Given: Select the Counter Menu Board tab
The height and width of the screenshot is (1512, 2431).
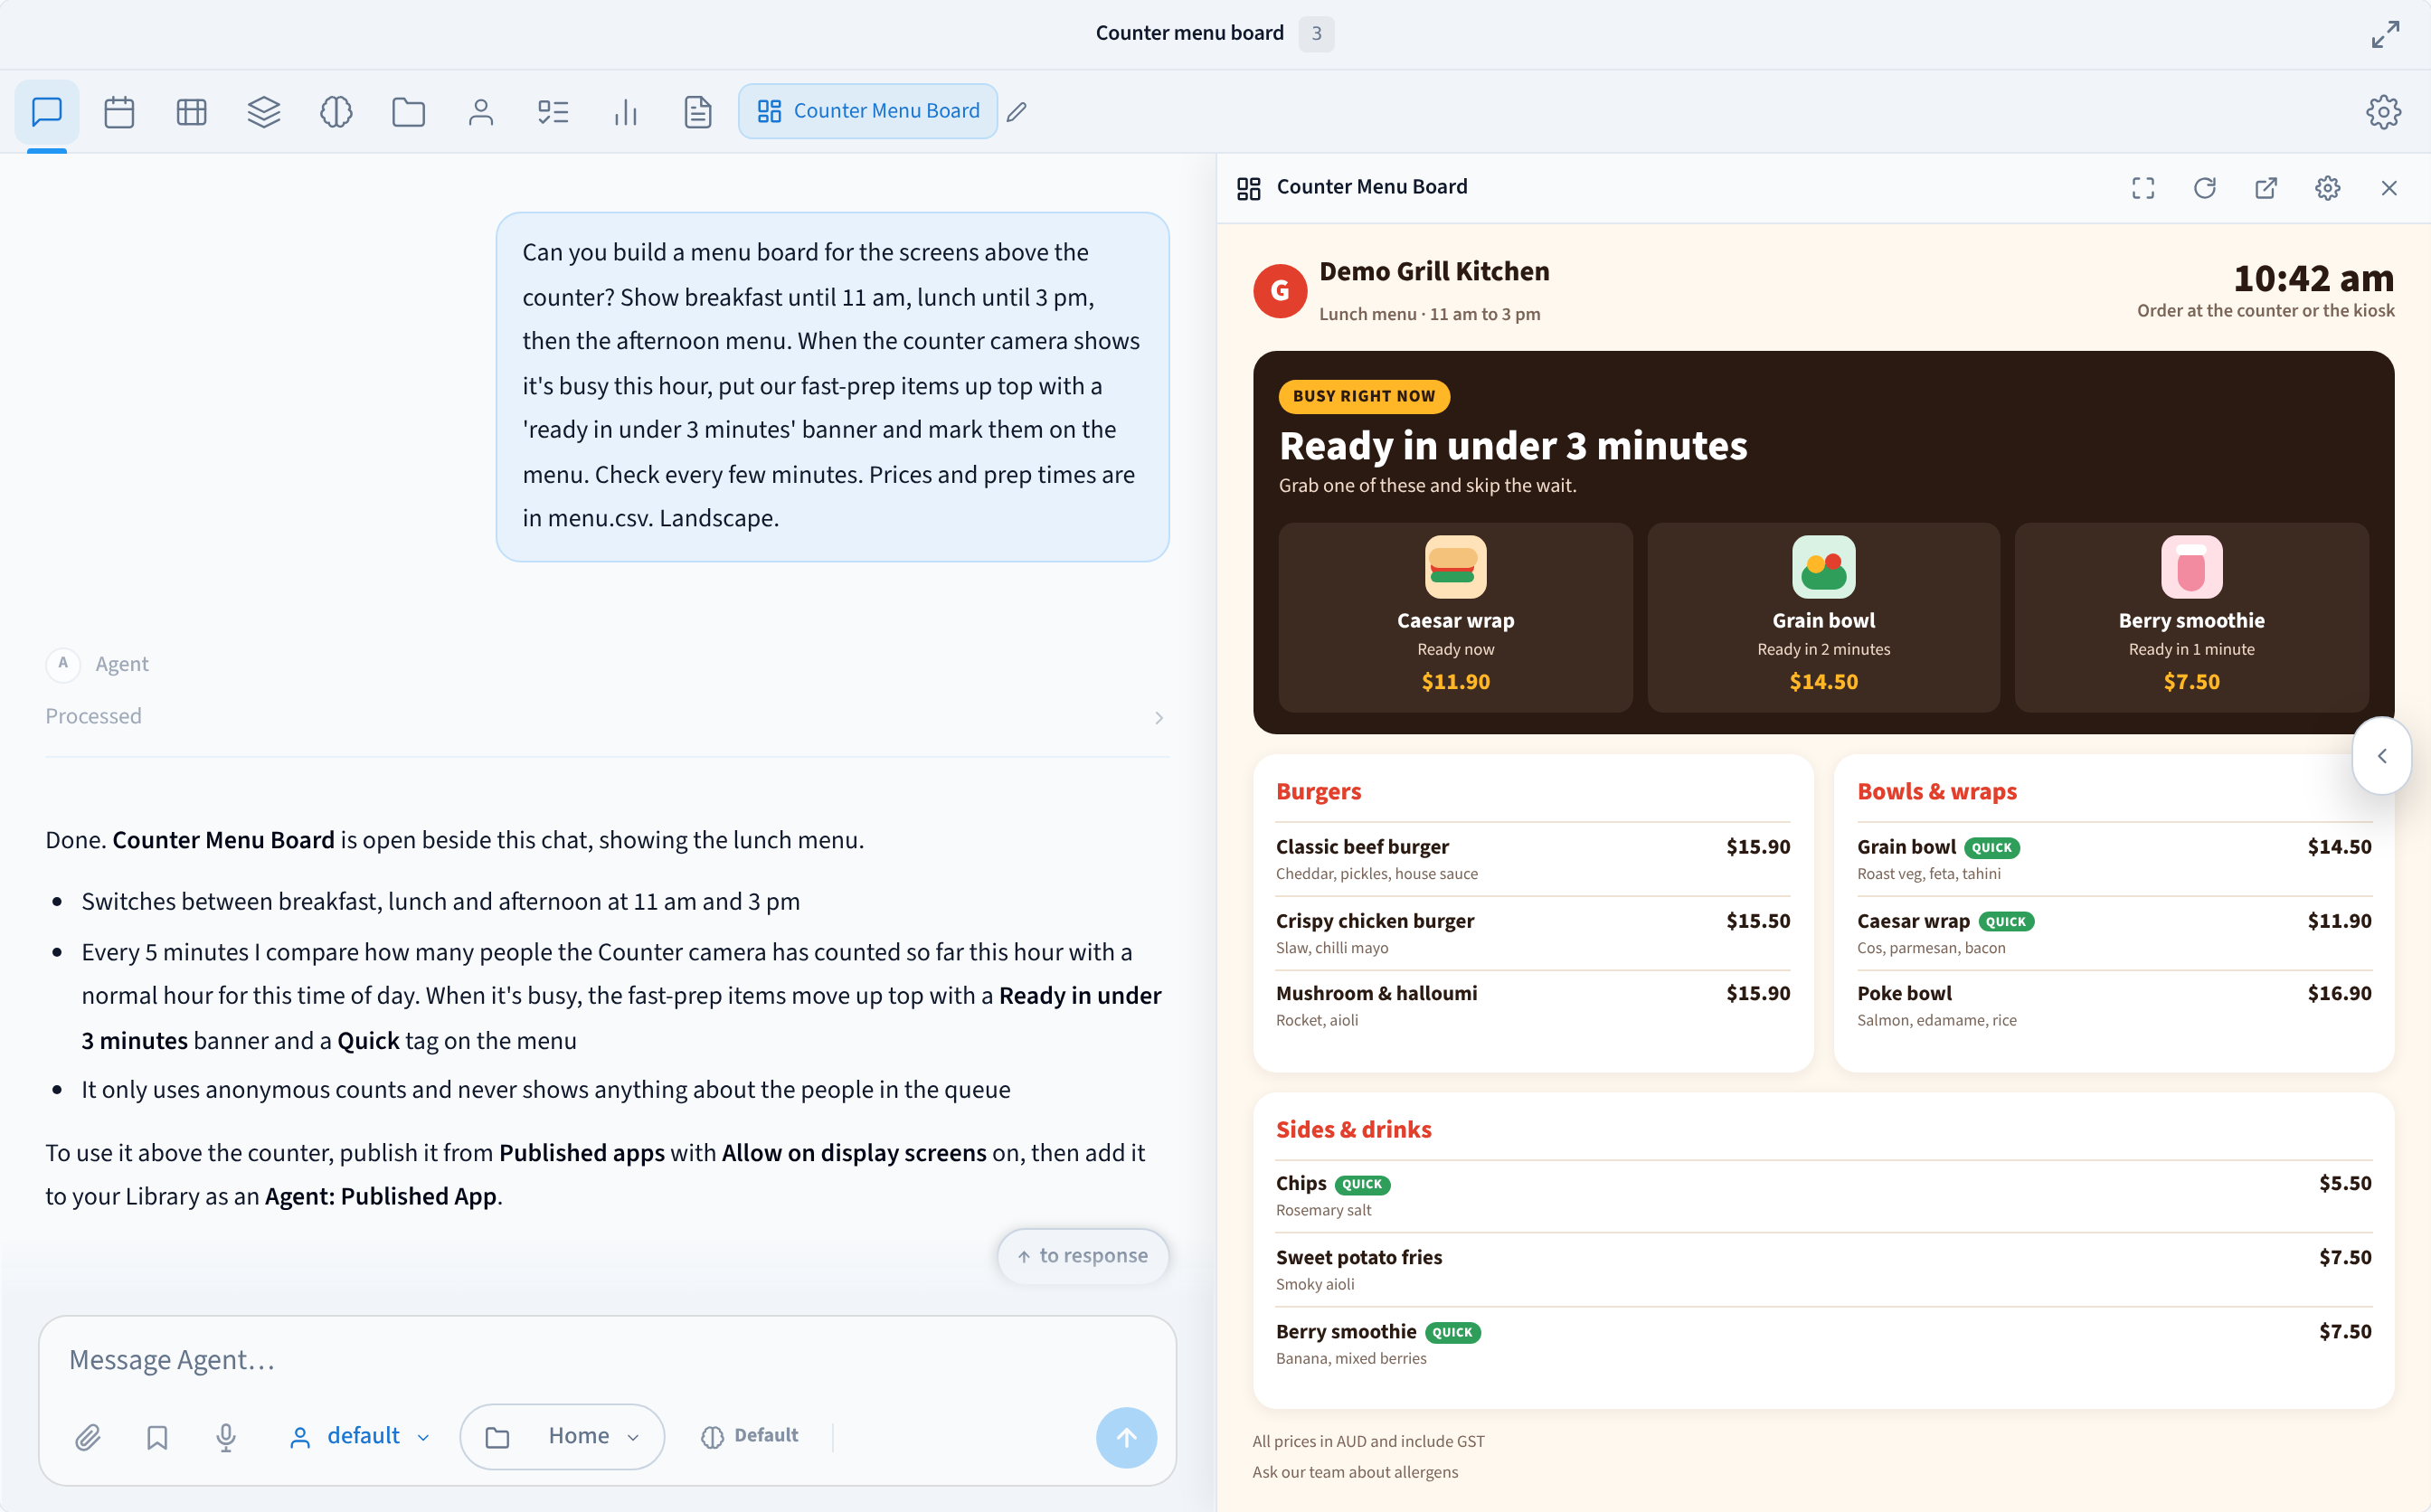Looking at the screenshot, I should [867, 111].
